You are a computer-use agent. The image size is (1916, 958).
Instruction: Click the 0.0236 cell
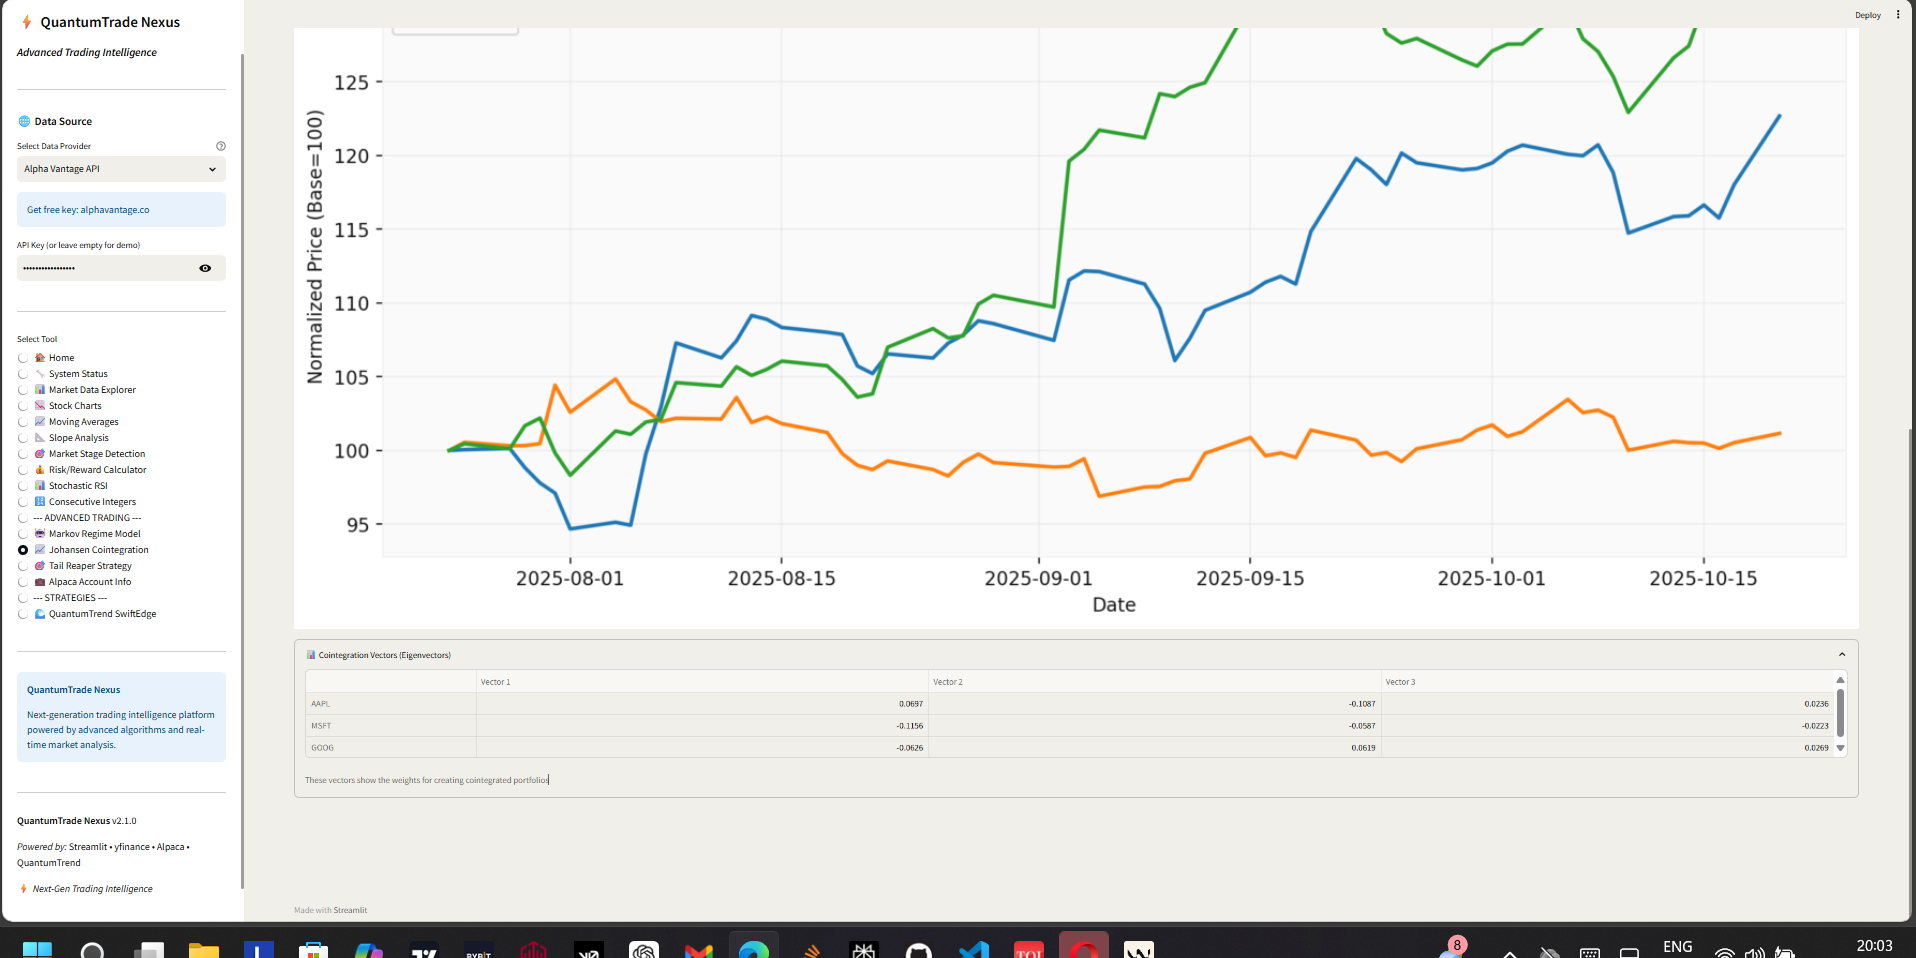[x=1607, y=704]
